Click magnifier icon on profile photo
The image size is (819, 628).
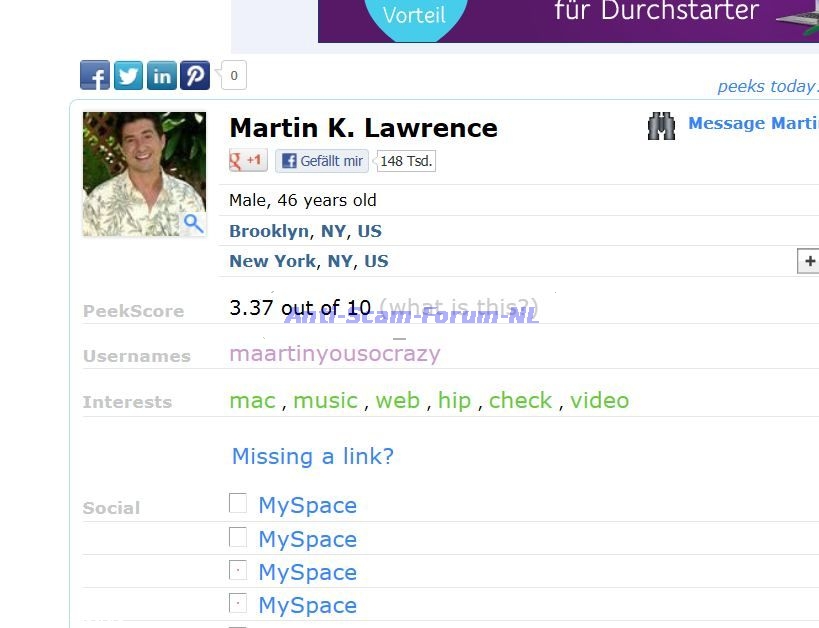[x=193, y=223]
